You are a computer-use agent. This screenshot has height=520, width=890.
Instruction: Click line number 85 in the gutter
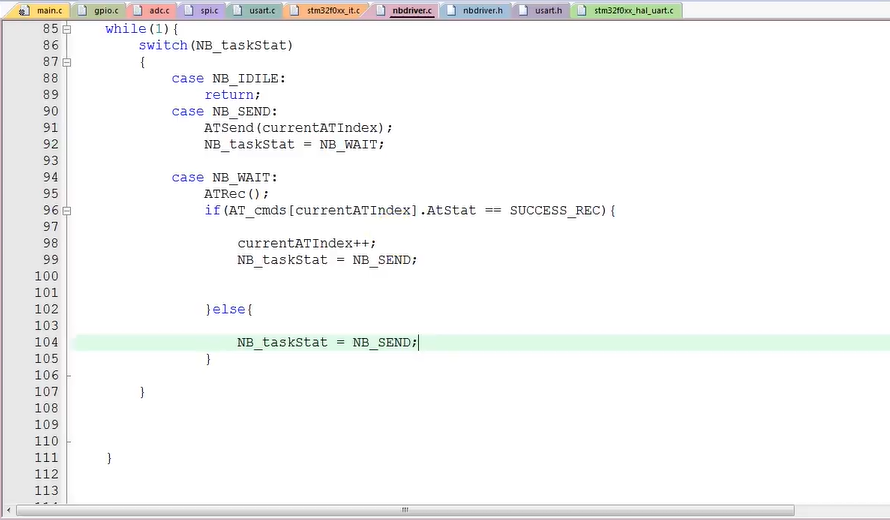tap(51, 29)
